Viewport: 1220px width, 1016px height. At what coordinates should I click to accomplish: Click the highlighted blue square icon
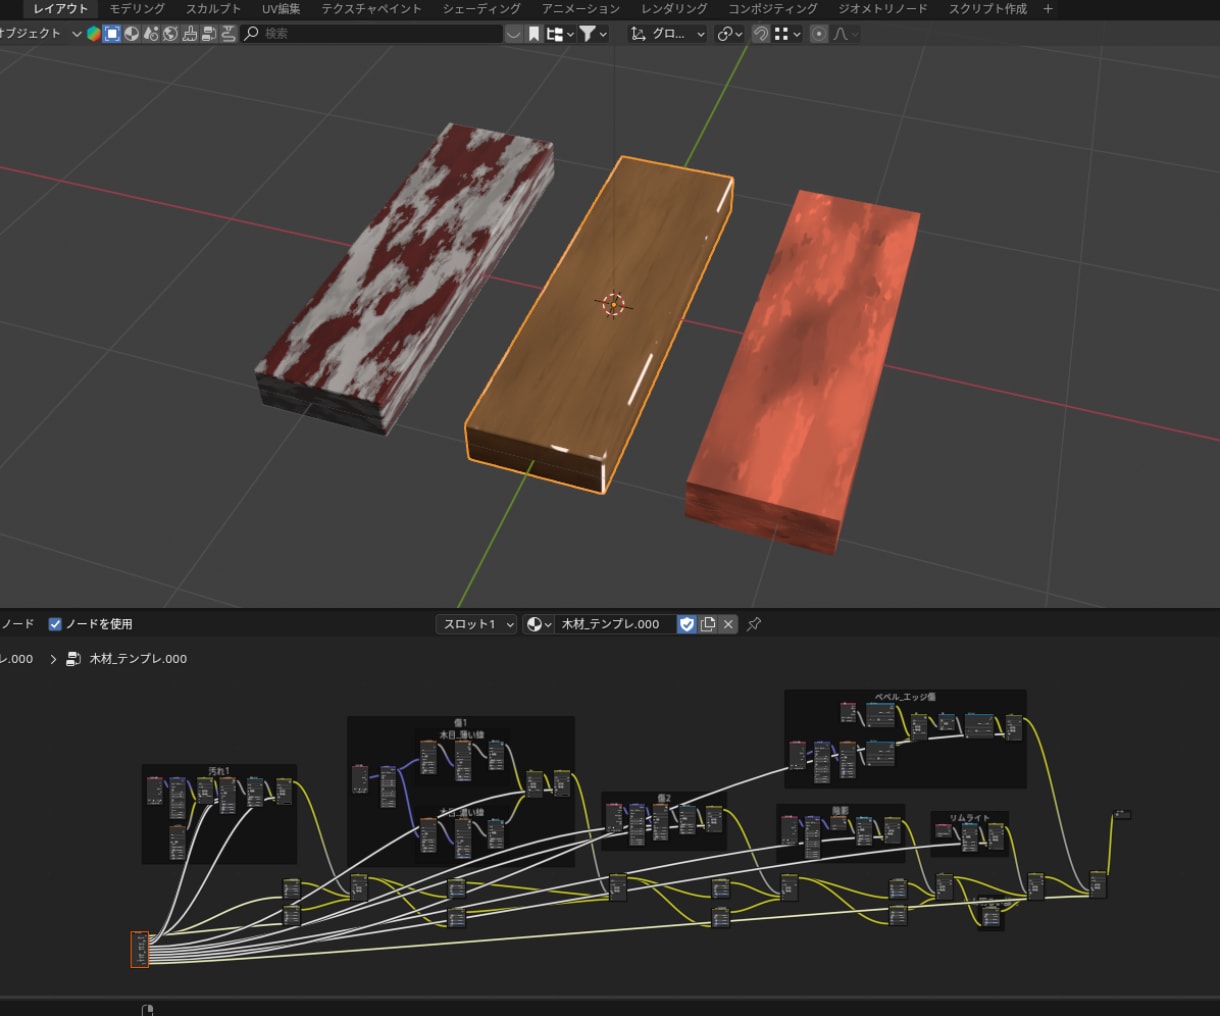[x=113, y=34]
